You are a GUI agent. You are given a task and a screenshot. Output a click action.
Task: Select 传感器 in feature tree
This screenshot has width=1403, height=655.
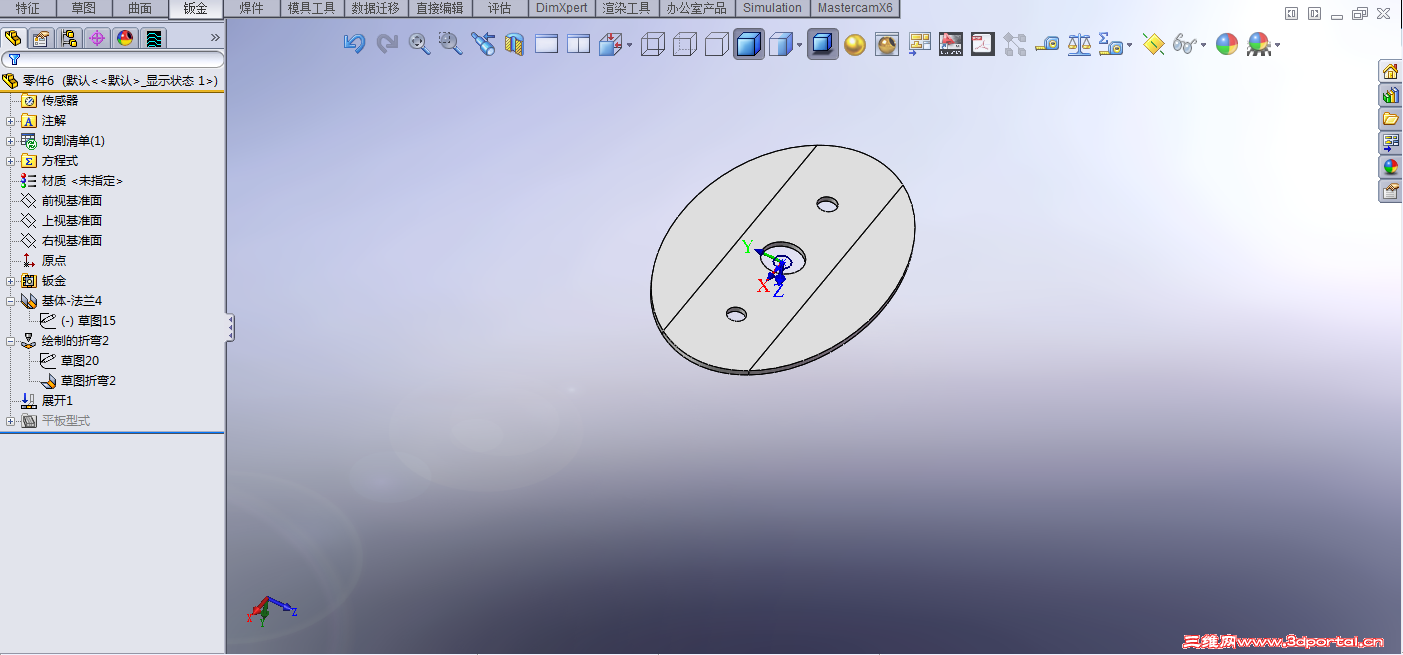coord(59,101)
